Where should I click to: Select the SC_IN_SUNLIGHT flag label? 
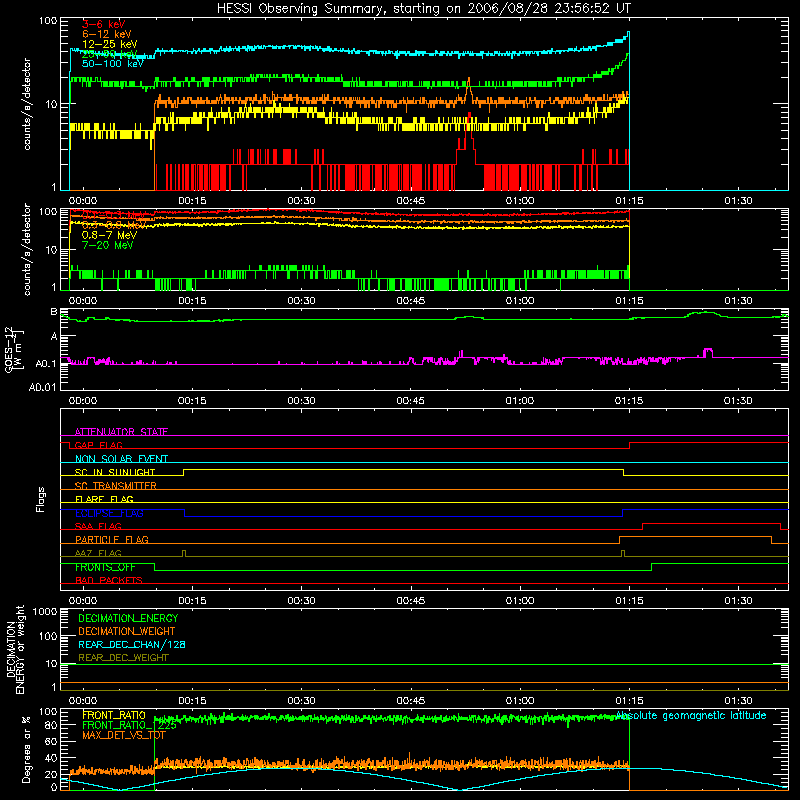click(x=115, y=472)
